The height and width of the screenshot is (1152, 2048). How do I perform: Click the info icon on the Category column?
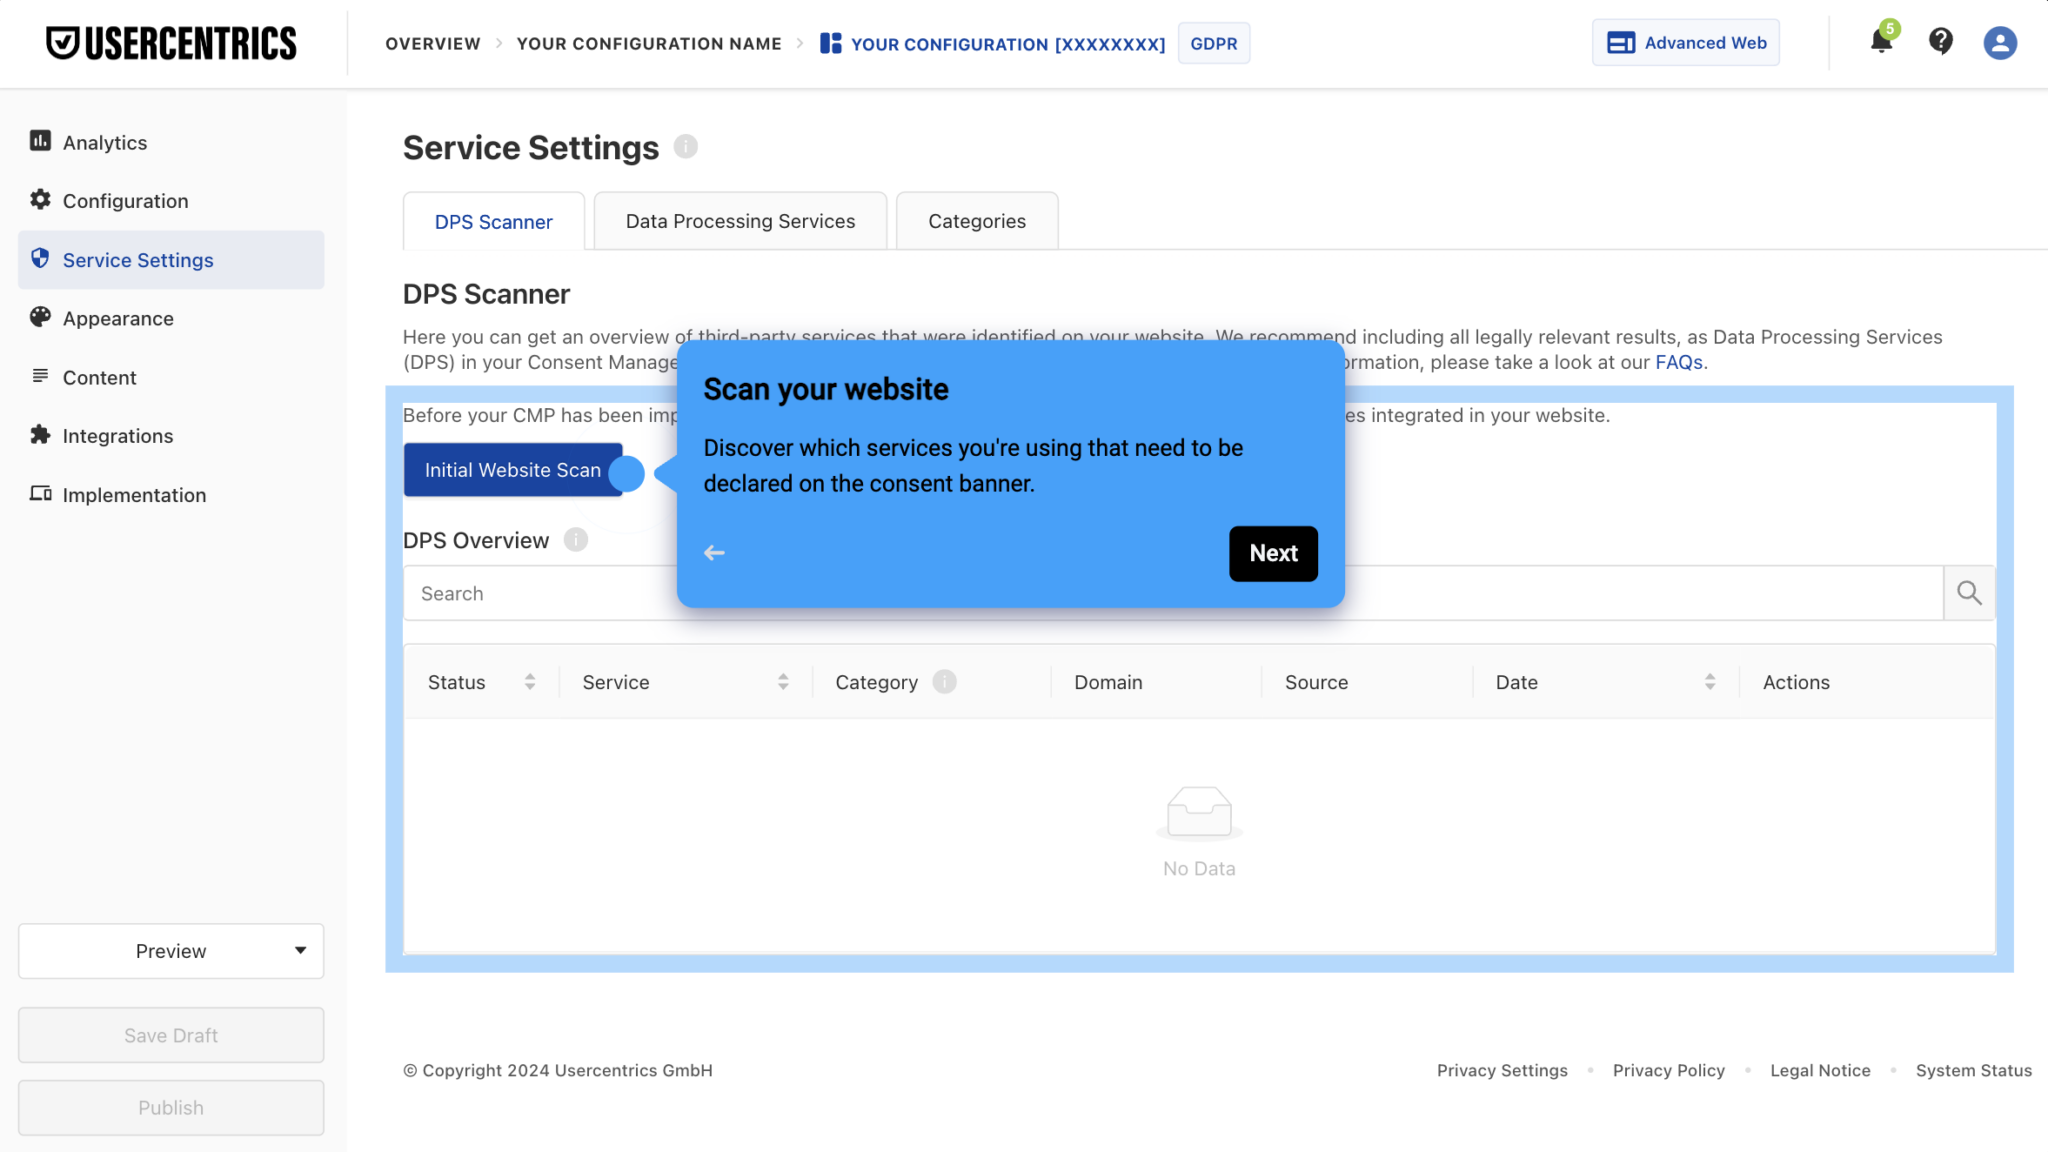coord(944,681)
